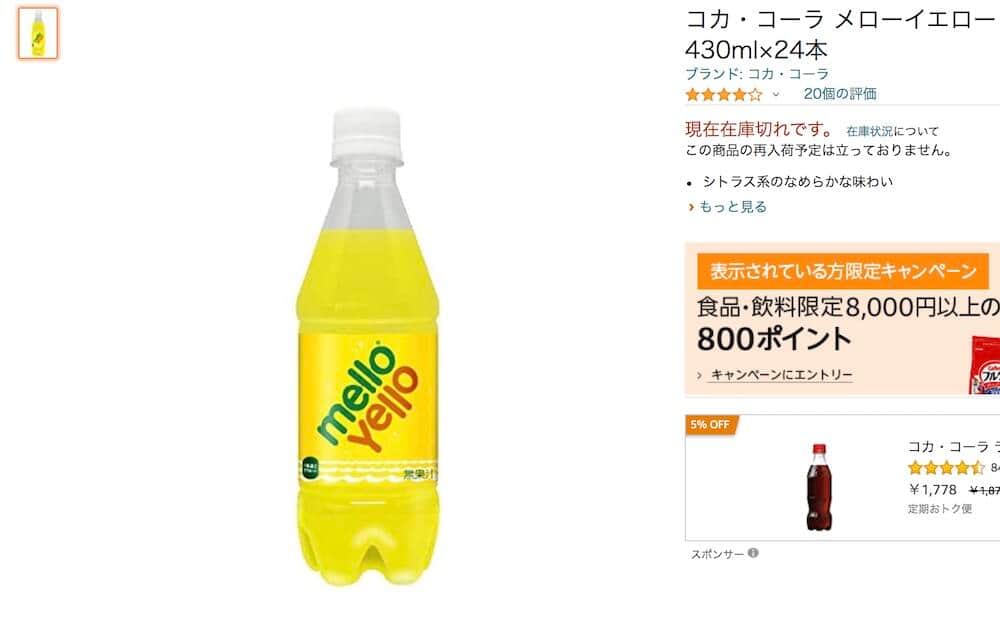
Task: Click the スポンサー info icon
Action: pyautogui.click(x=753, y=553)
